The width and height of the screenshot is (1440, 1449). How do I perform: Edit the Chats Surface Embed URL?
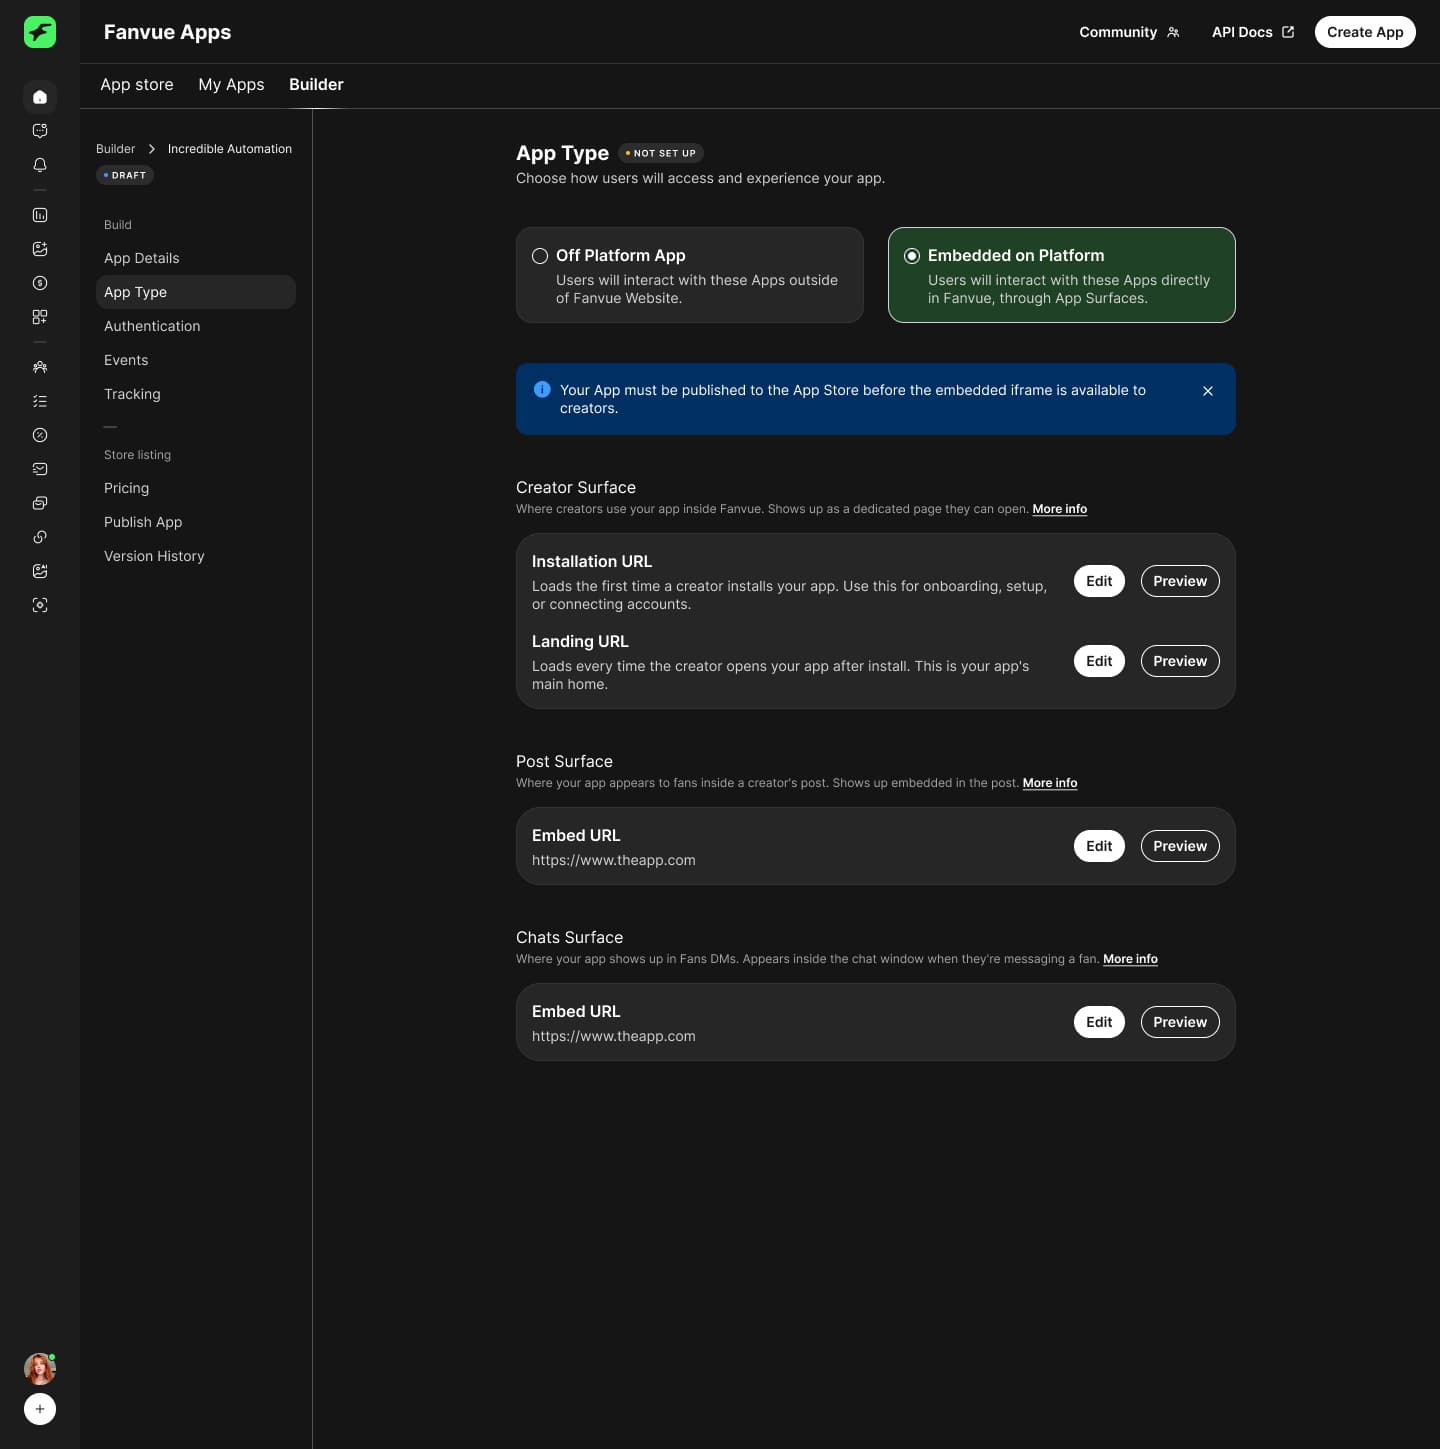[x=1099, y=1022]
